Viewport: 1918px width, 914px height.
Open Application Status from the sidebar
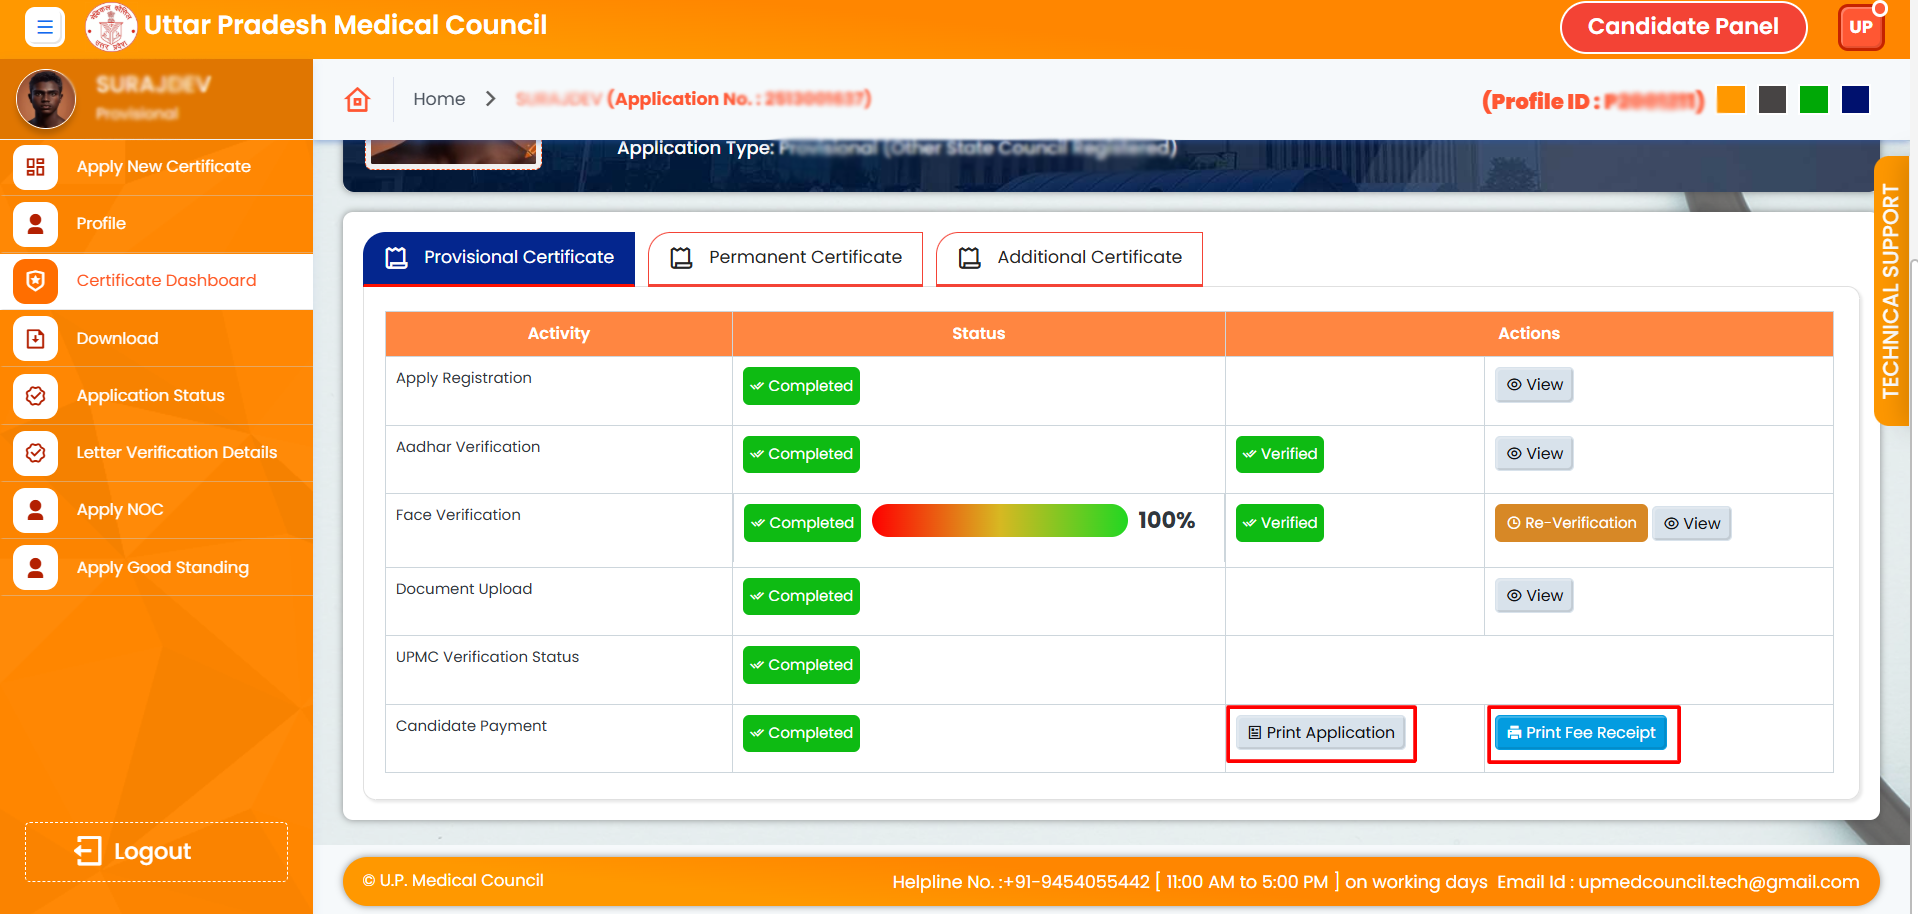point(150,396)
